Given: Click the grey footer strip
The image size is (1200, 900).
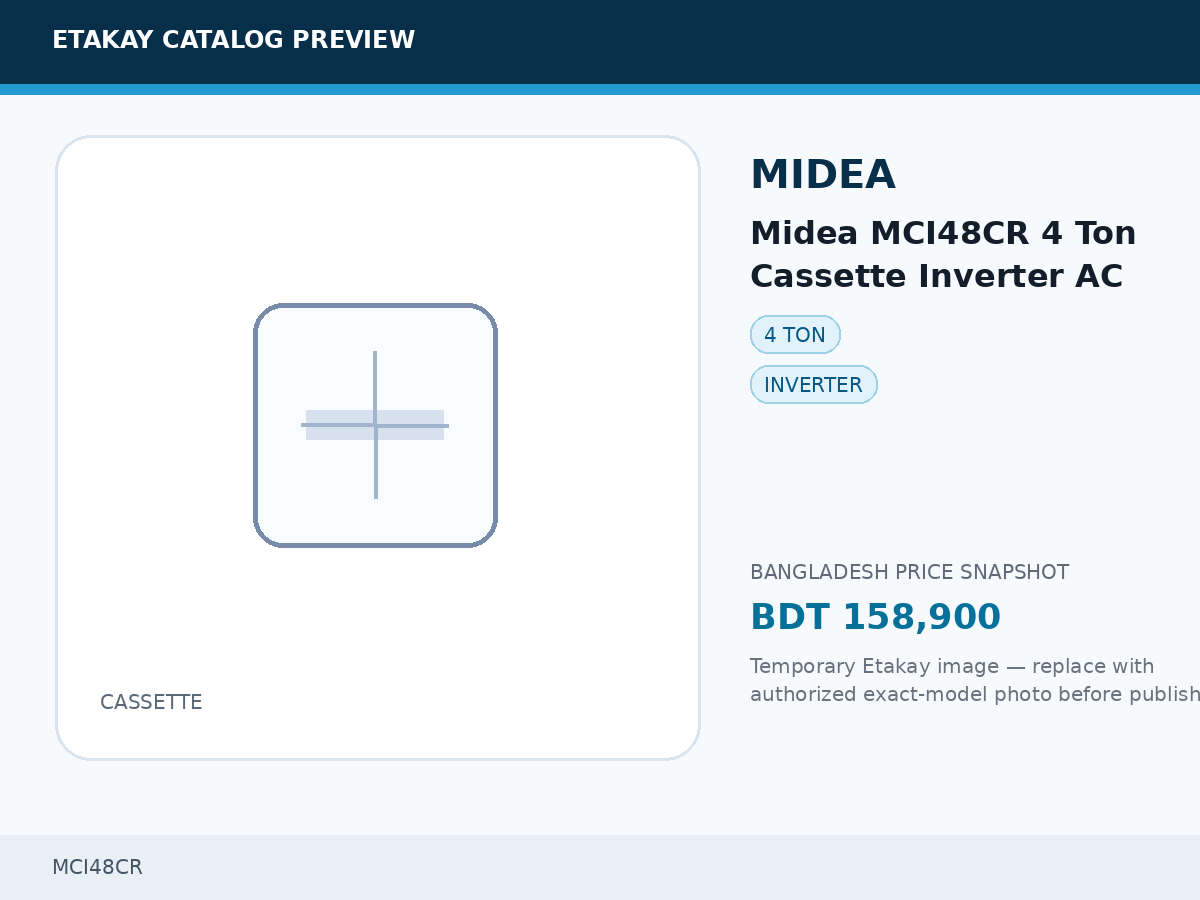Looking at the screenshot, I should click(600, 867).
